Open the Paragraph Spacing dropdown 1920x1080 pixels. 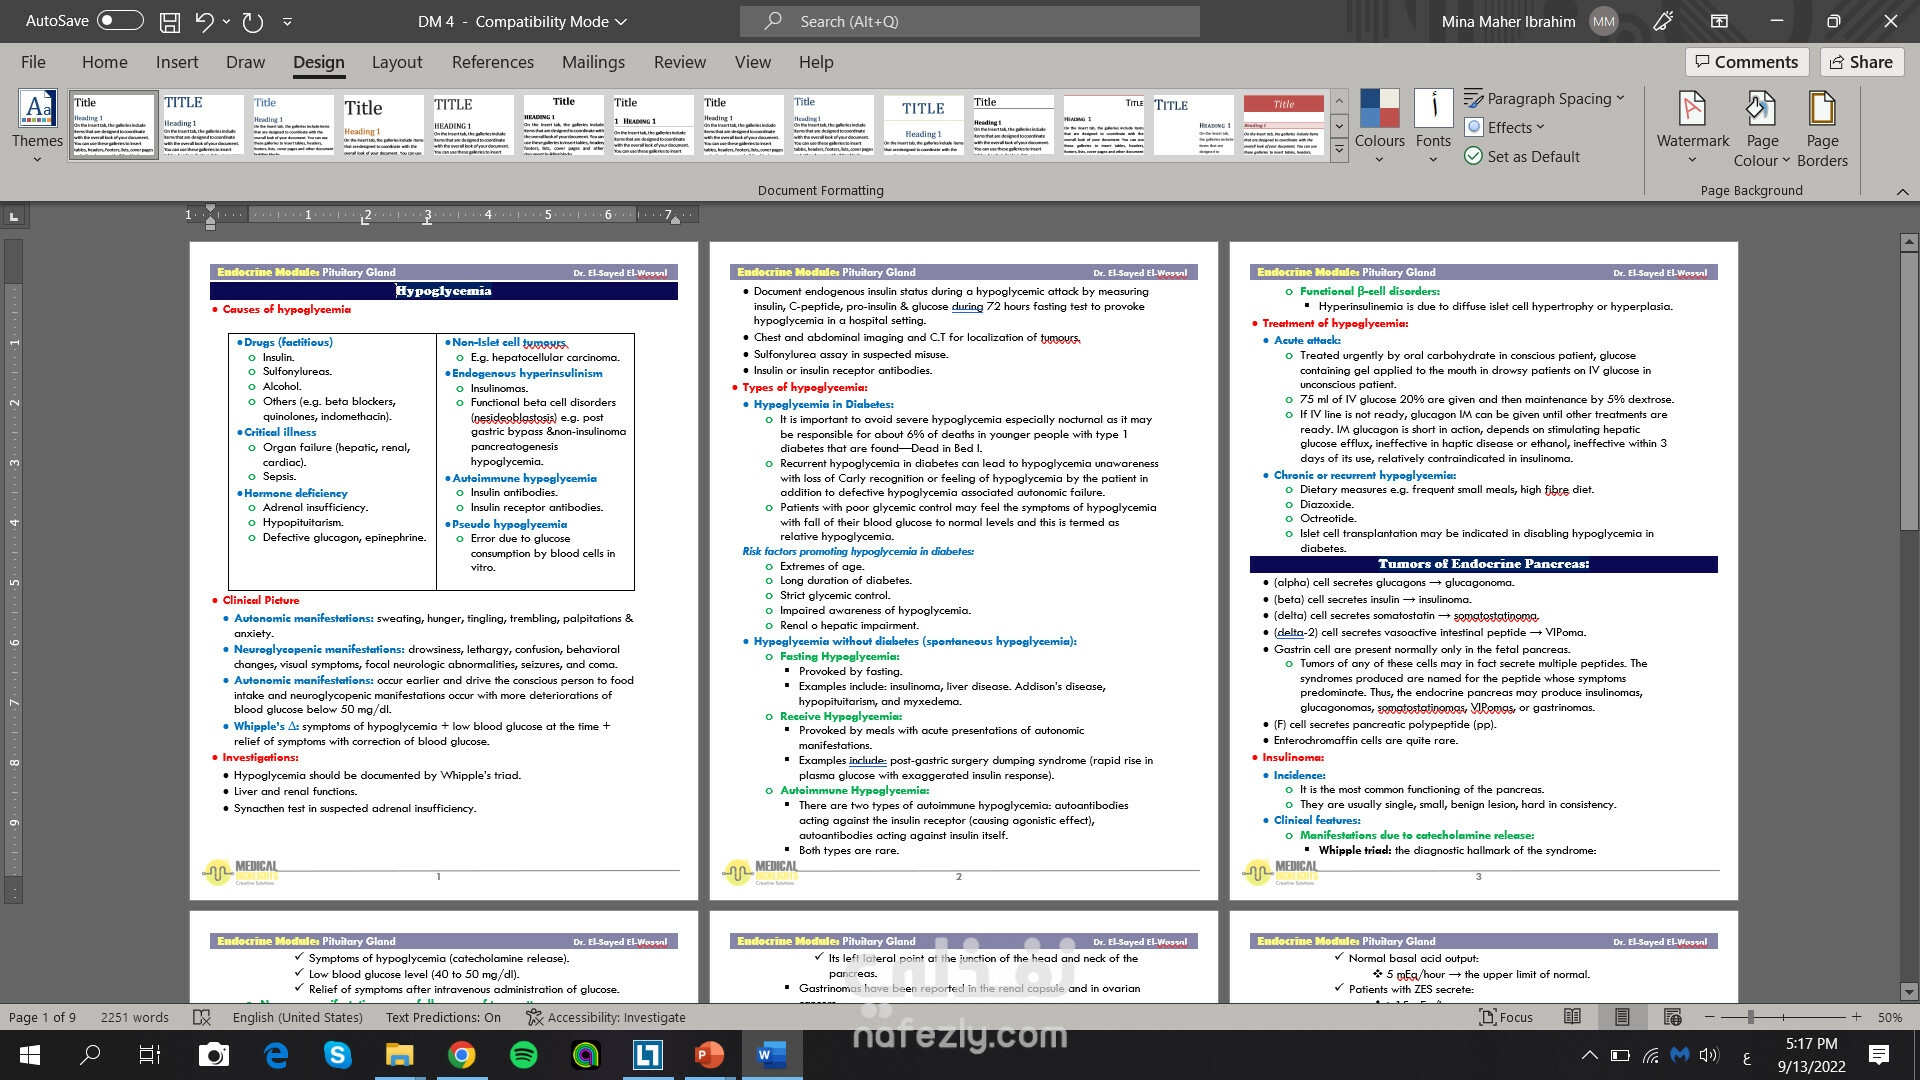[1544, 98]
